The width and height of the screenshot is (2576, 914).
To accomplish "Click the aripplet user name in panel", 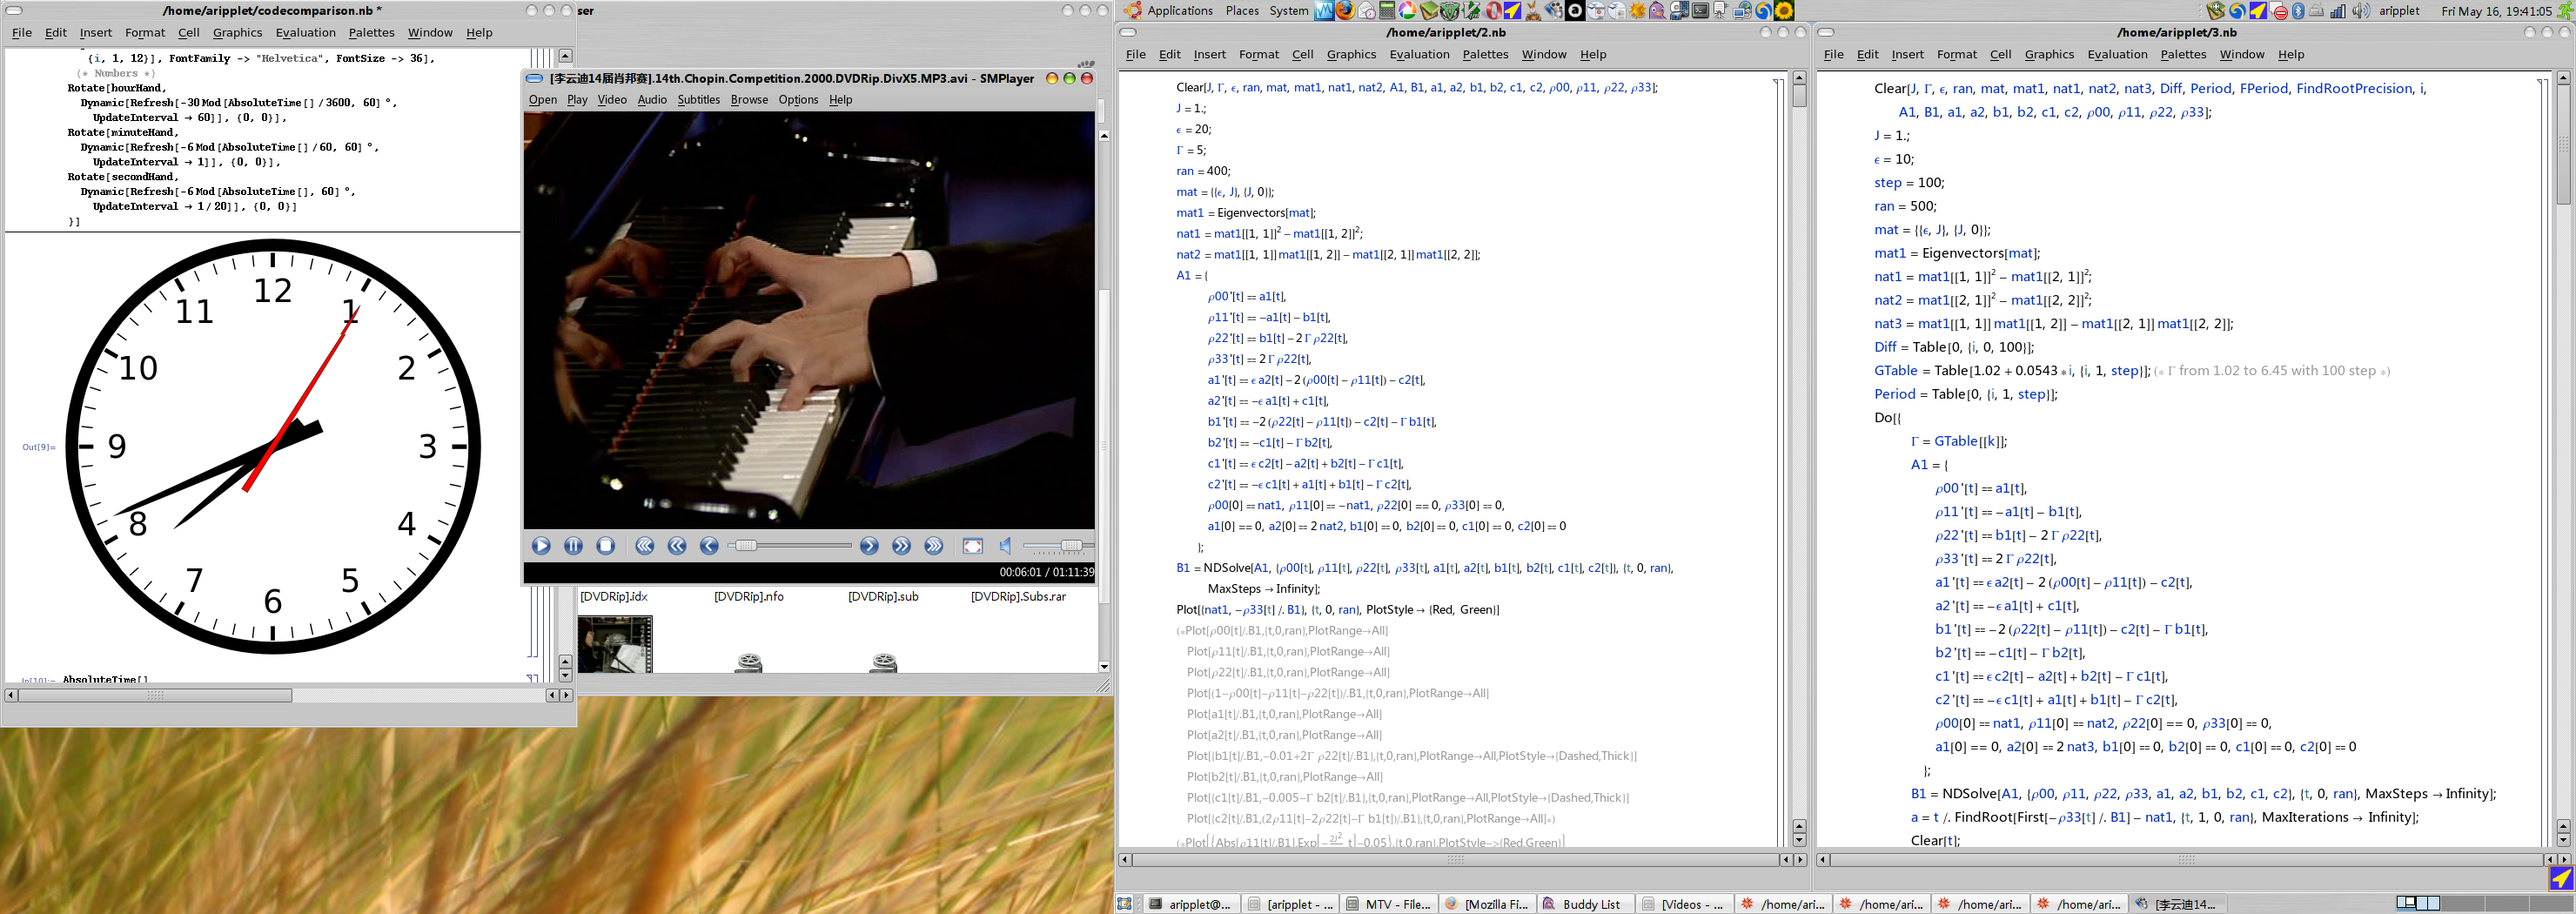I will (2398, 11).
